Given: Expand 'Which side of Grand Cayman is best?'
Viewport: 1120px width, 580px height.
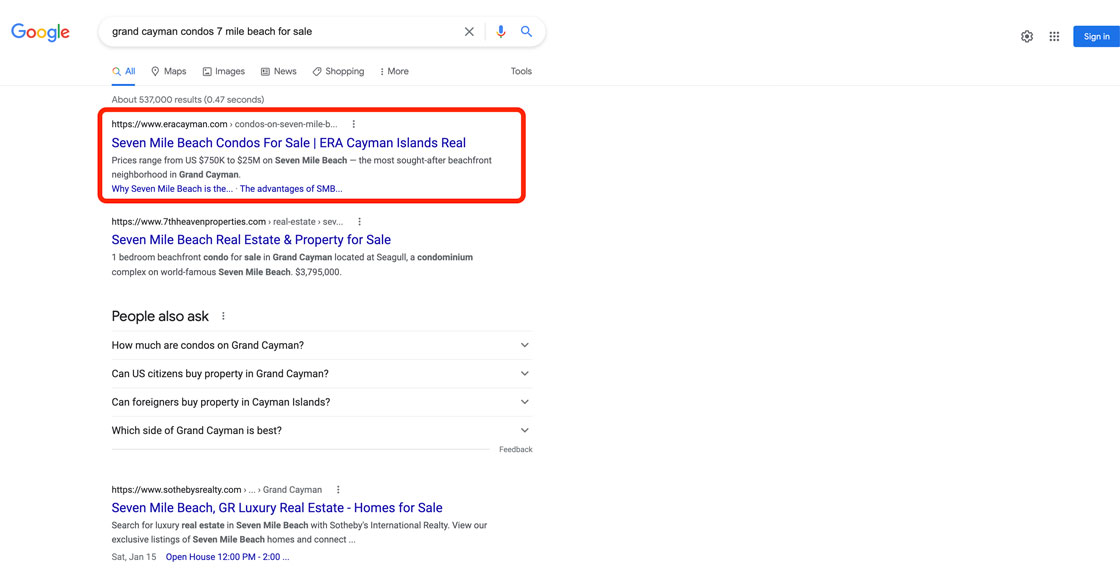Looking at the screenshot, I should coord(321,431).
